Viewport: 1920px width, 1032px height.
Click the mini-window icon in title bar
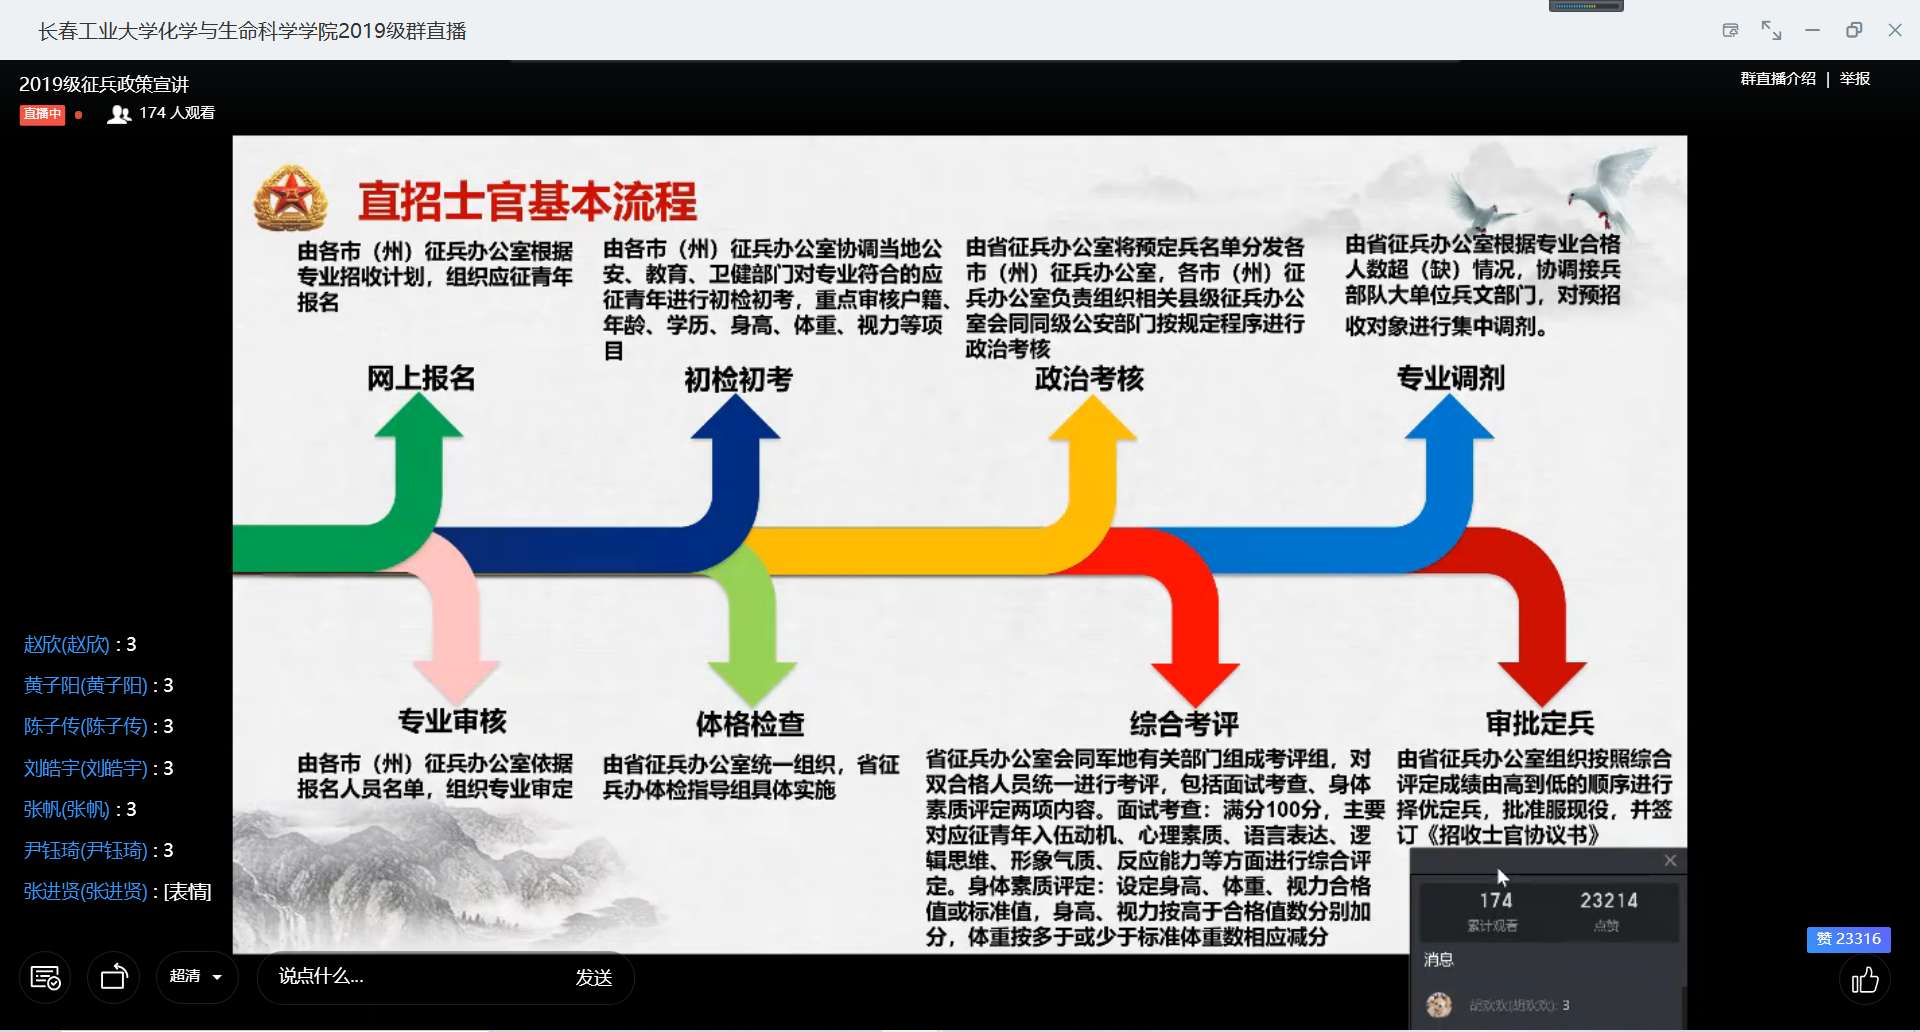click(1730, 30)
